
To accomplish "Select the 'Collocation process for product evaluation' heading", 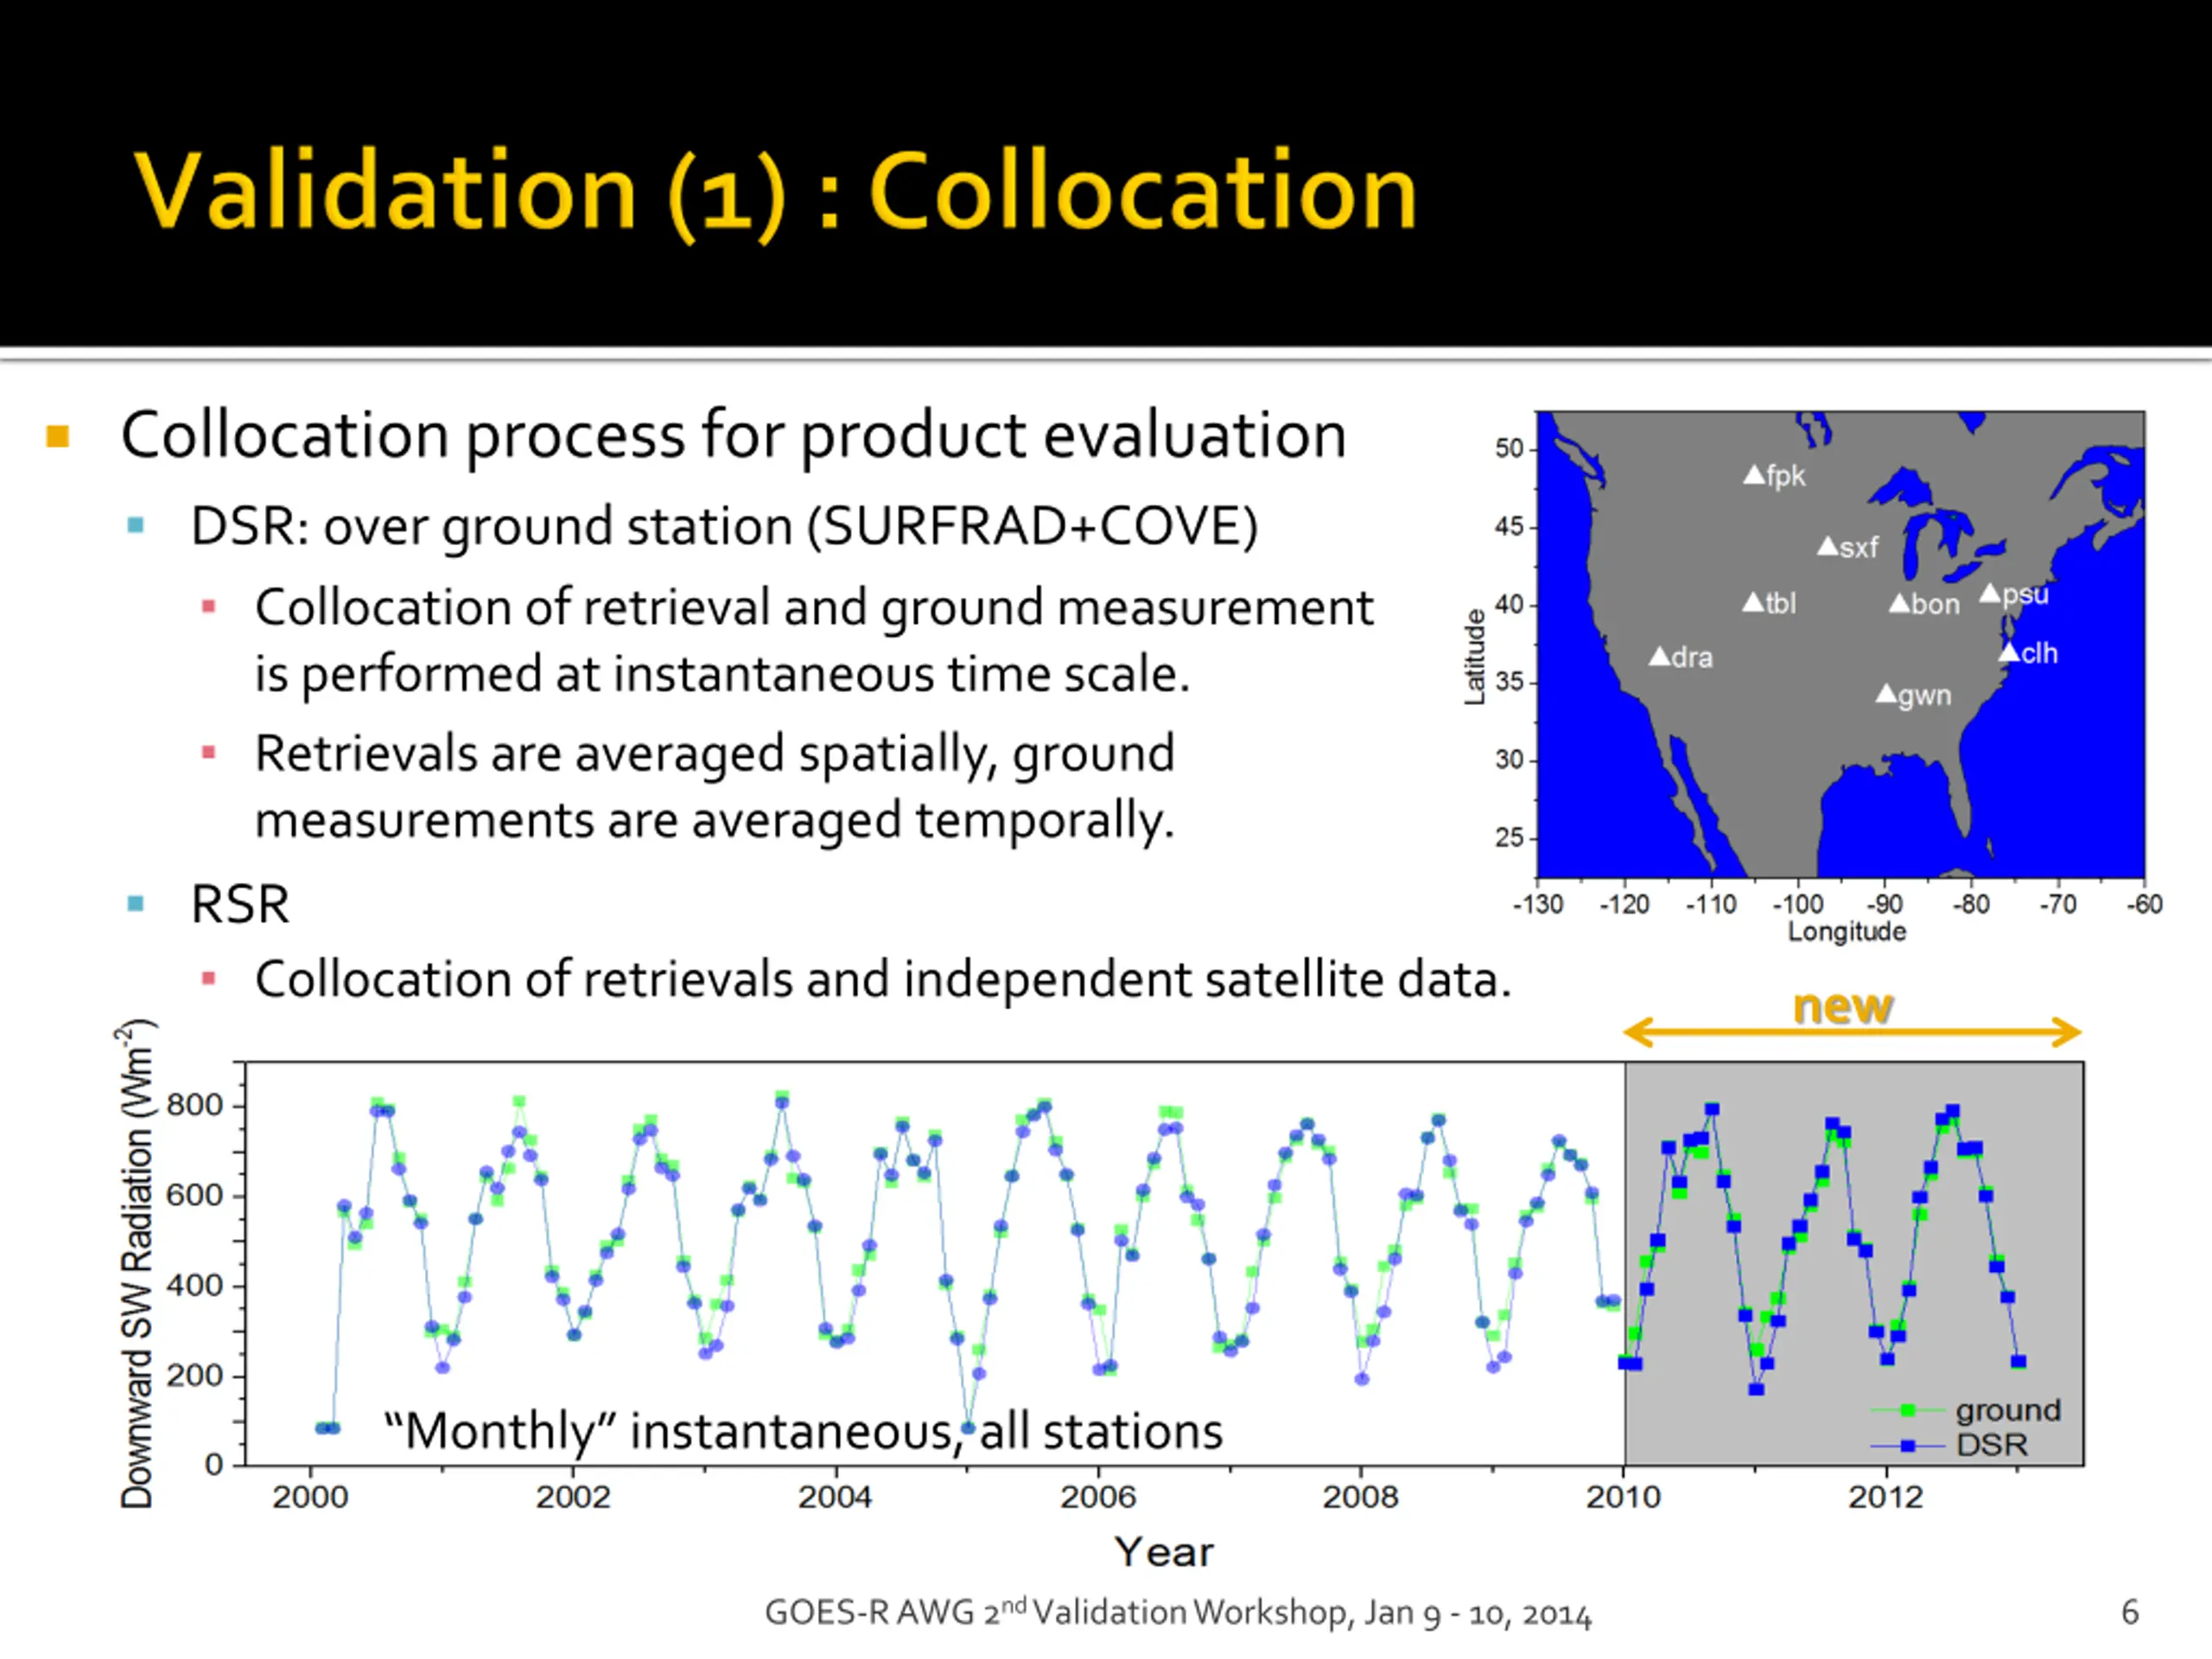I will pyautogui.click(x=733, y=435).
